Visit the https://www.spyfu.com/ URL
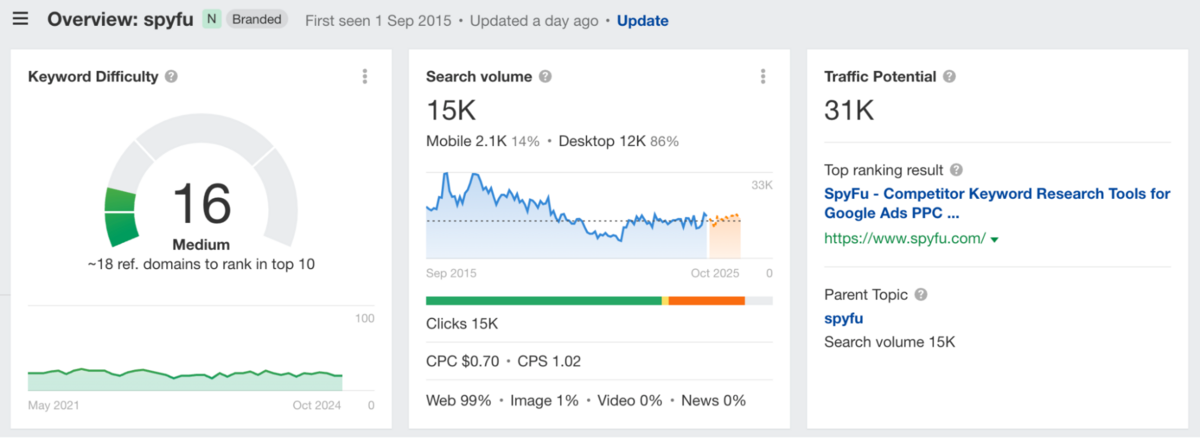 [x=904, y=238]
